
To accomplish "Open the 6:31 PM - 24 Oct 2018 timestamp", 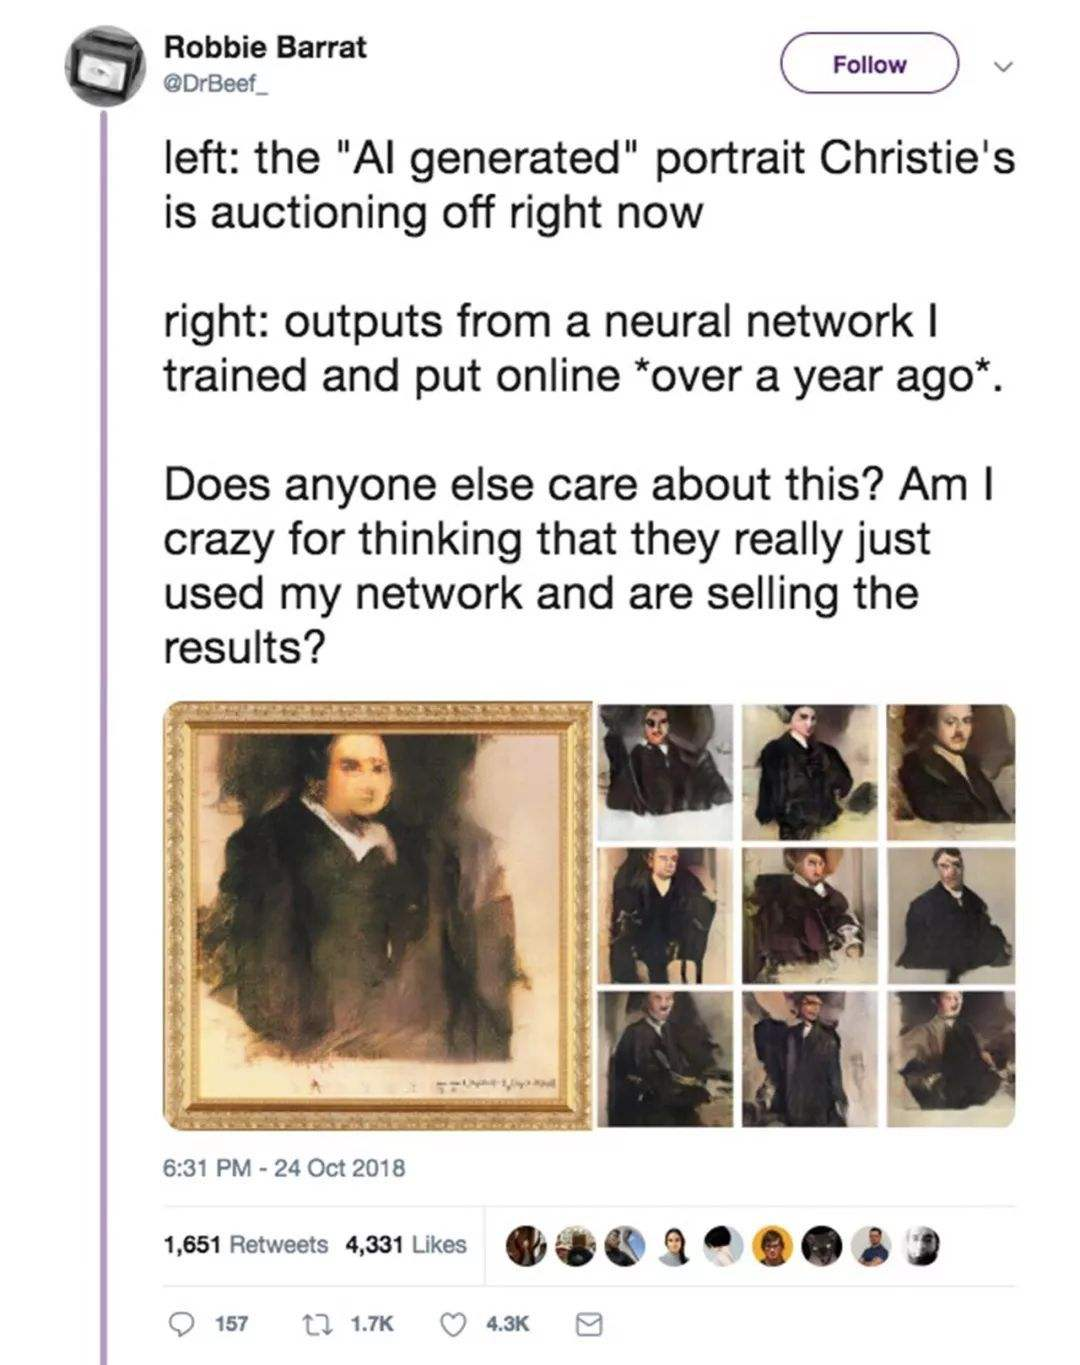I will 284,1167.
